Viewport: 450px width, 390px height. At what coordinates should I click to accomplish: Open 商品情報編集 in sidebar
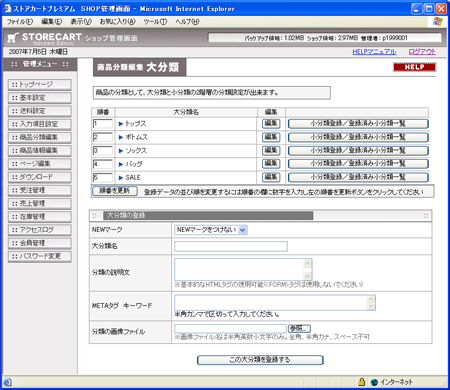click(40, 151)
